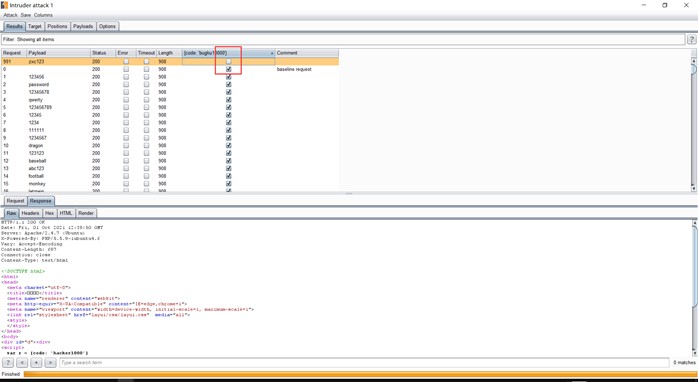
Task: Toggle grep match checkbox for 123456 row
Action: (229, 77)
